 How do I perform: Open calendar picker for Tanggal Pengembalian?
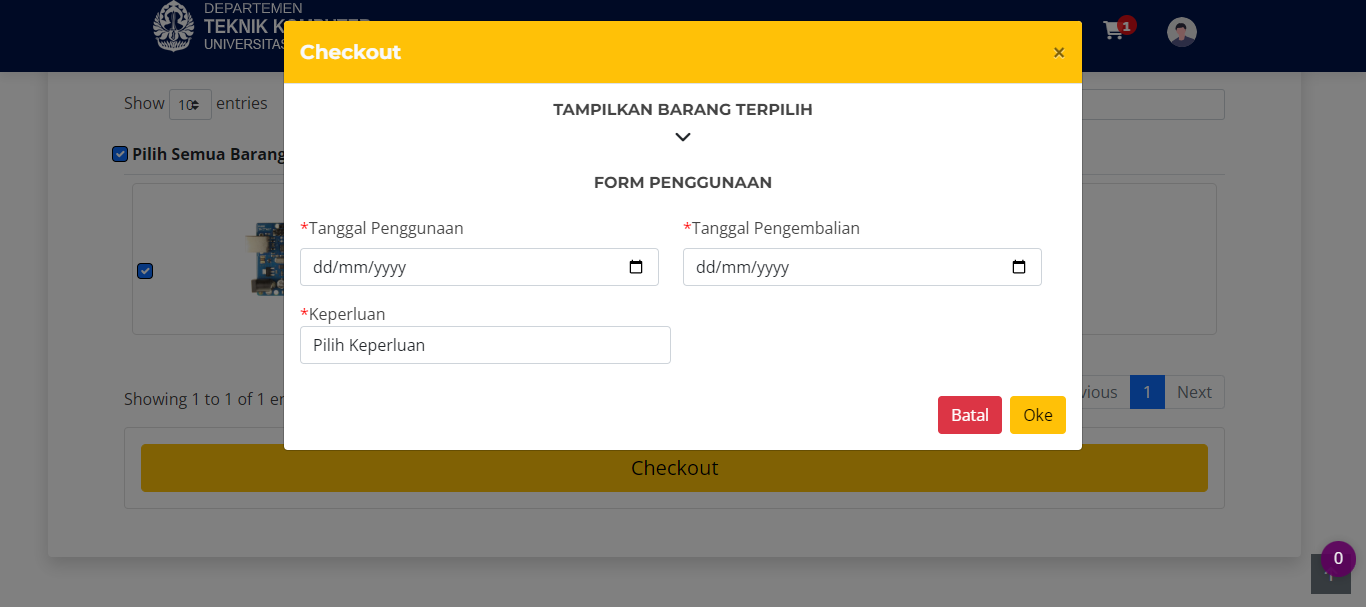(x=1019, y=267)
